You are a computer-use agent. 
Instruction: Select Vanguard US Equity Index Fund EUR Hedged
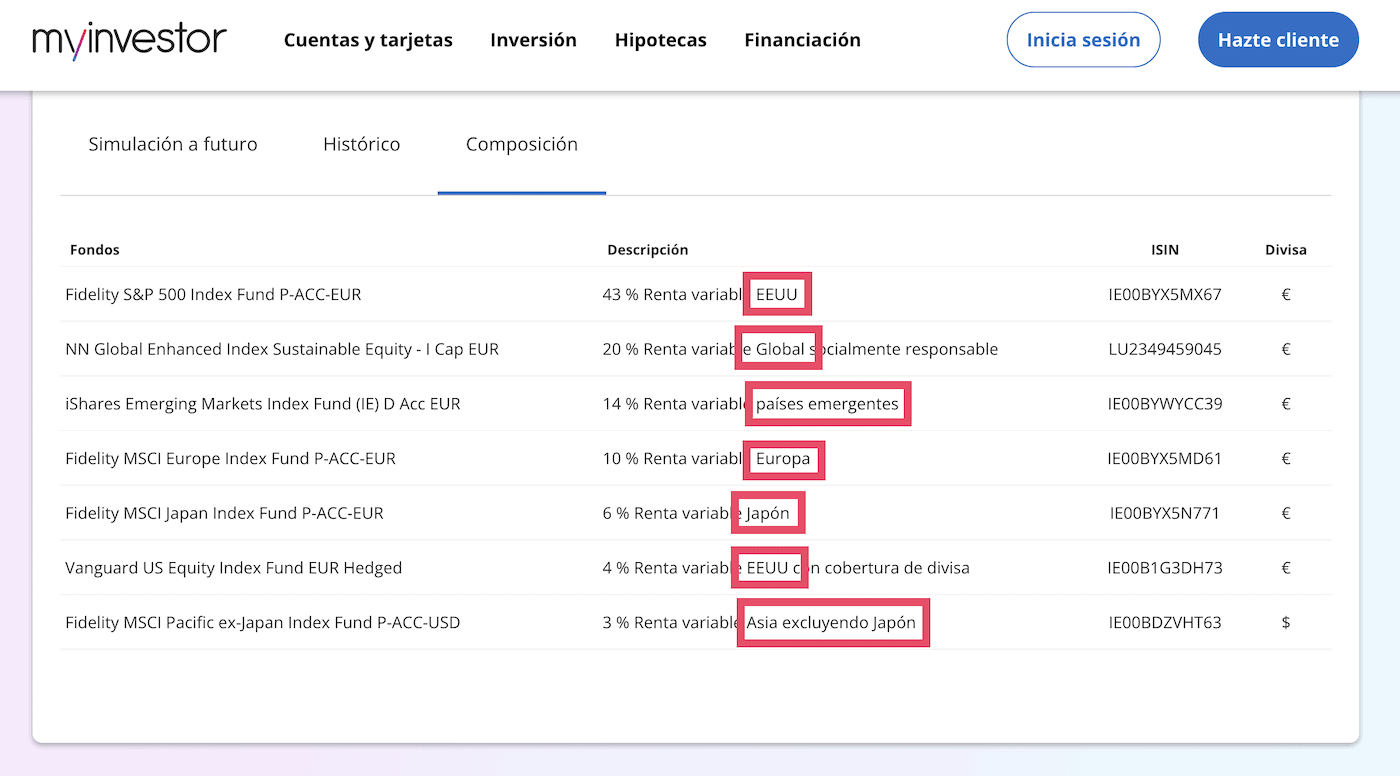pyautogui.click(x=233, y=568)
